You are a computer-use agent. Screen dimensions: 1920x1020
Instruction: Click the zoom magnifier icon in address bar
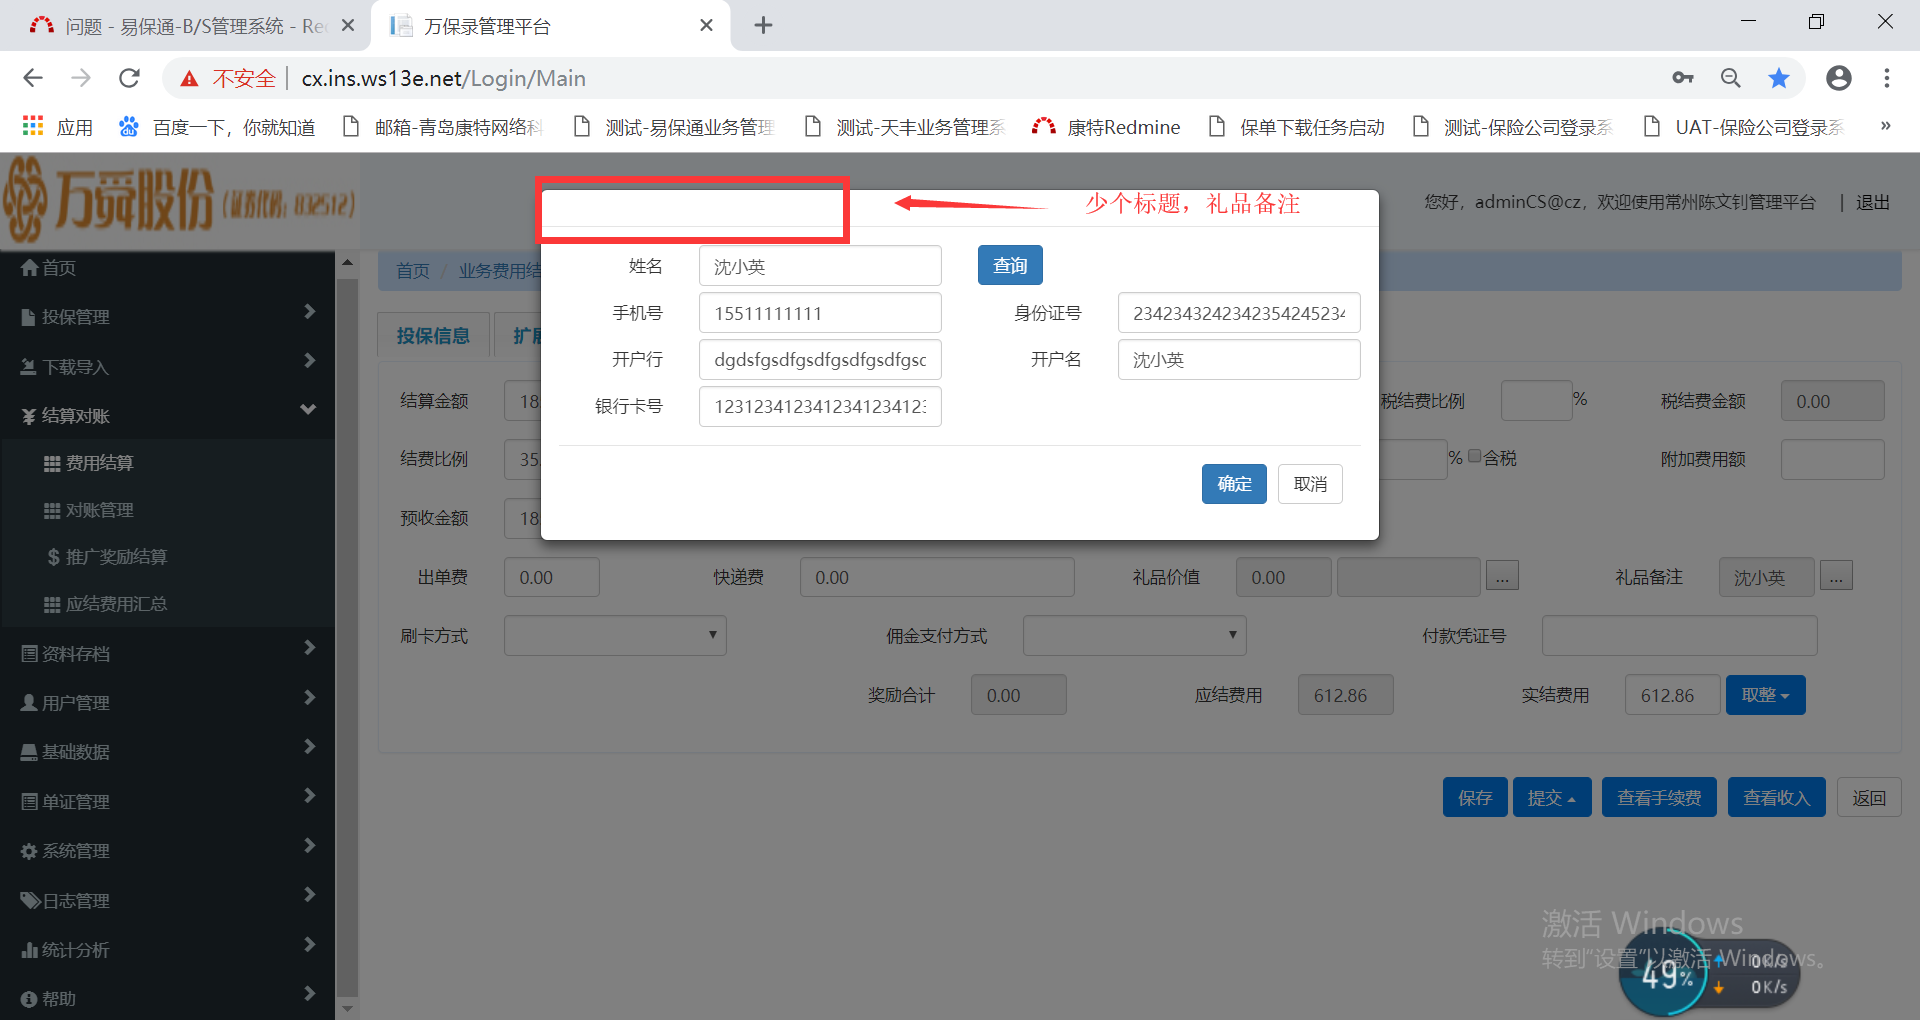click(1731, 78)
